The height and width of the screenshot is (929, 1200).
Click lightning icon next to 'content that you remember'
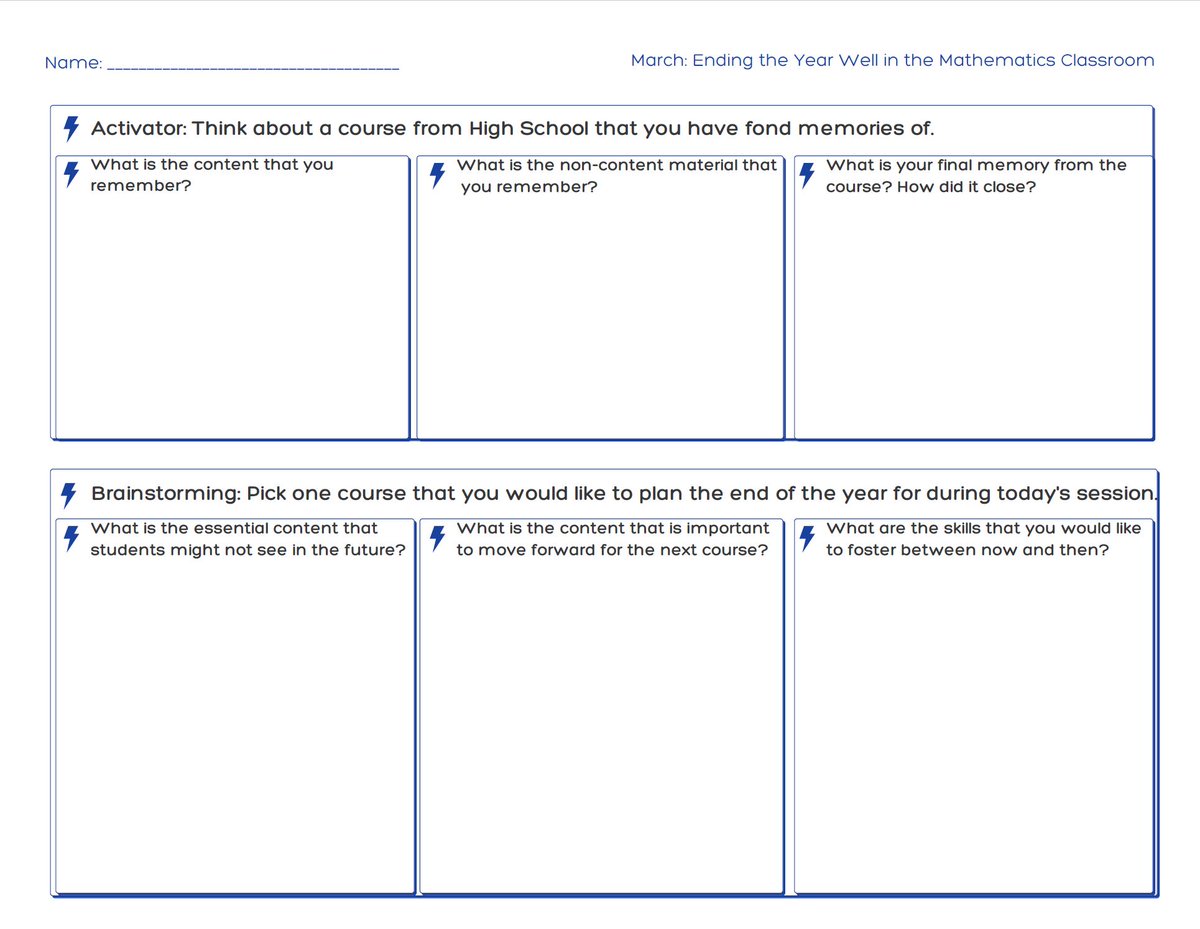[x=71, y=174]
